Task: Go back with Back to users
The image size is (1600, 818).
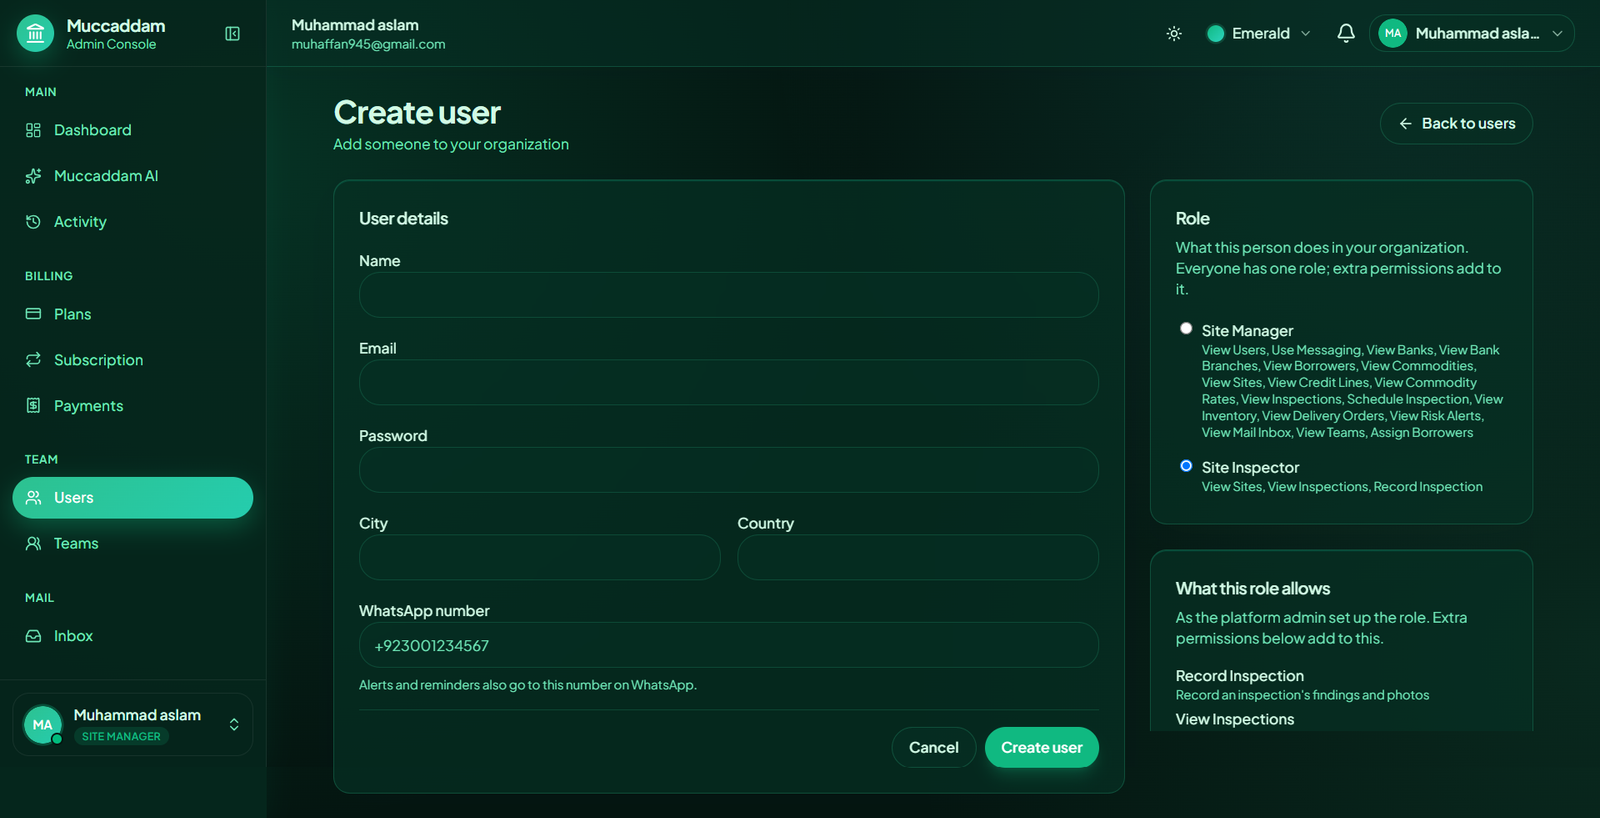Action: pos(1456,124)
